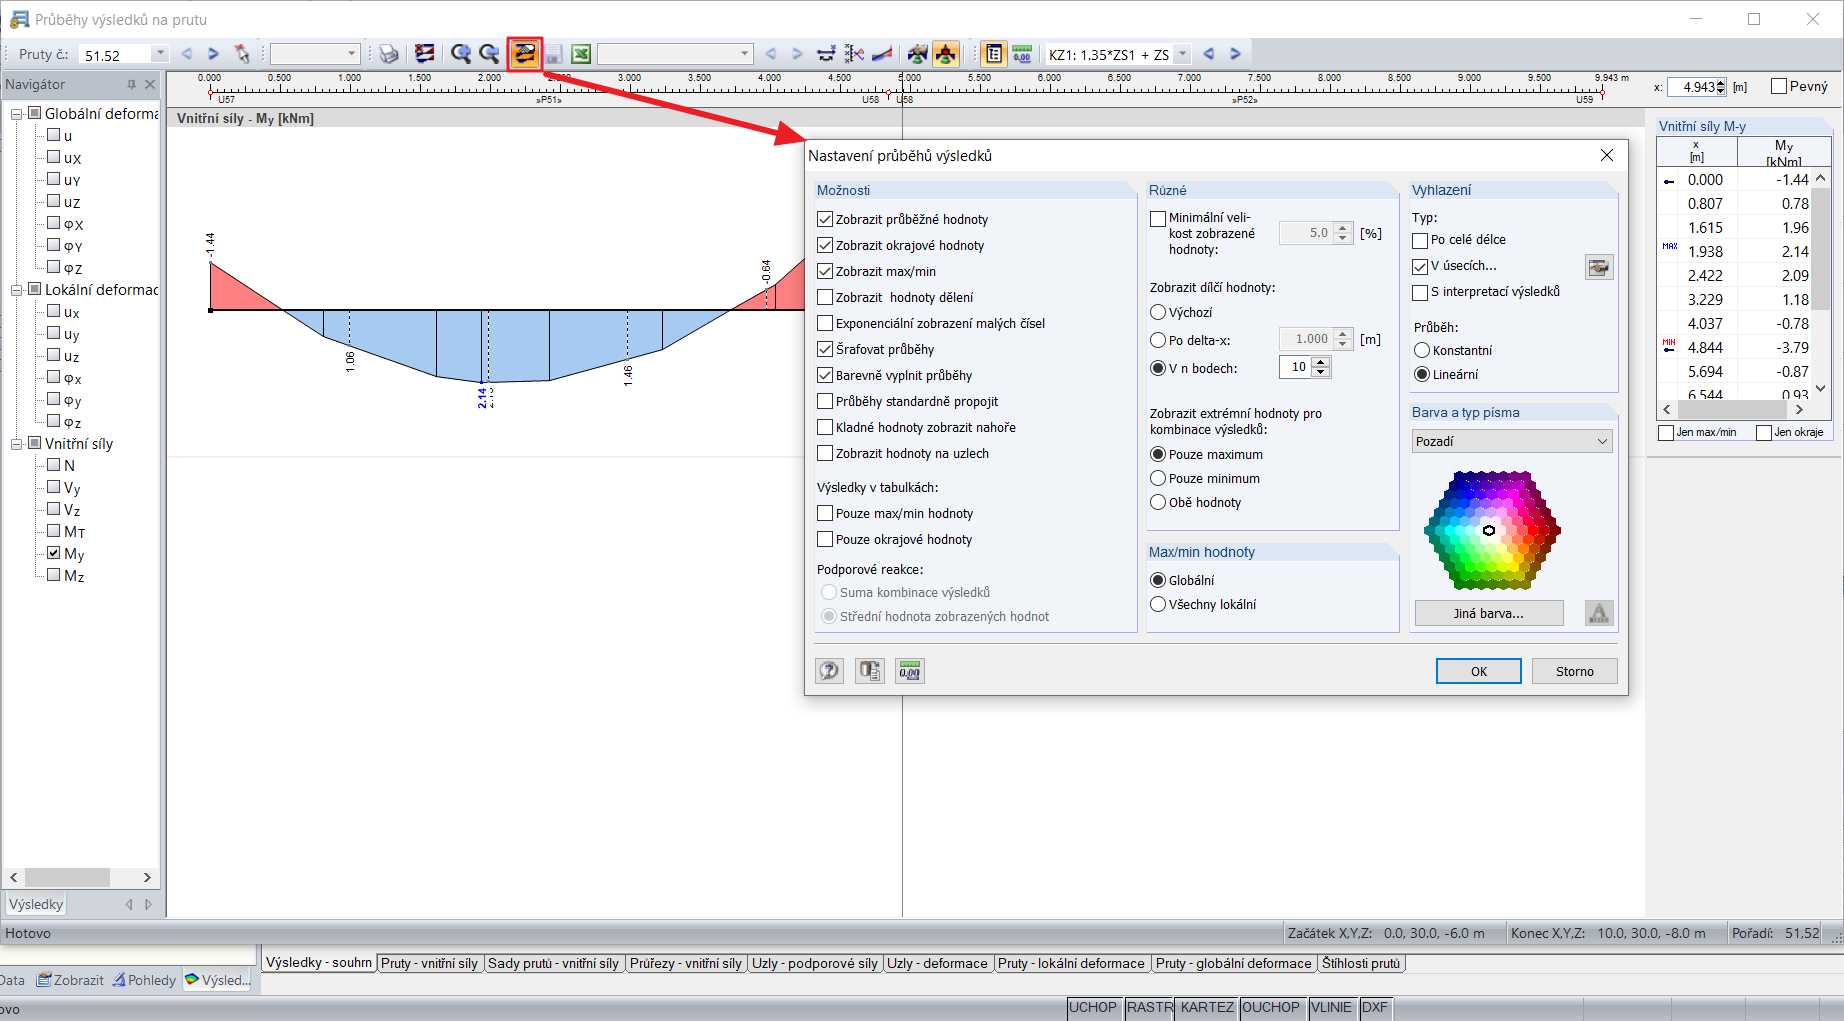Confirm the dialog with OK

coord(1478,671)
